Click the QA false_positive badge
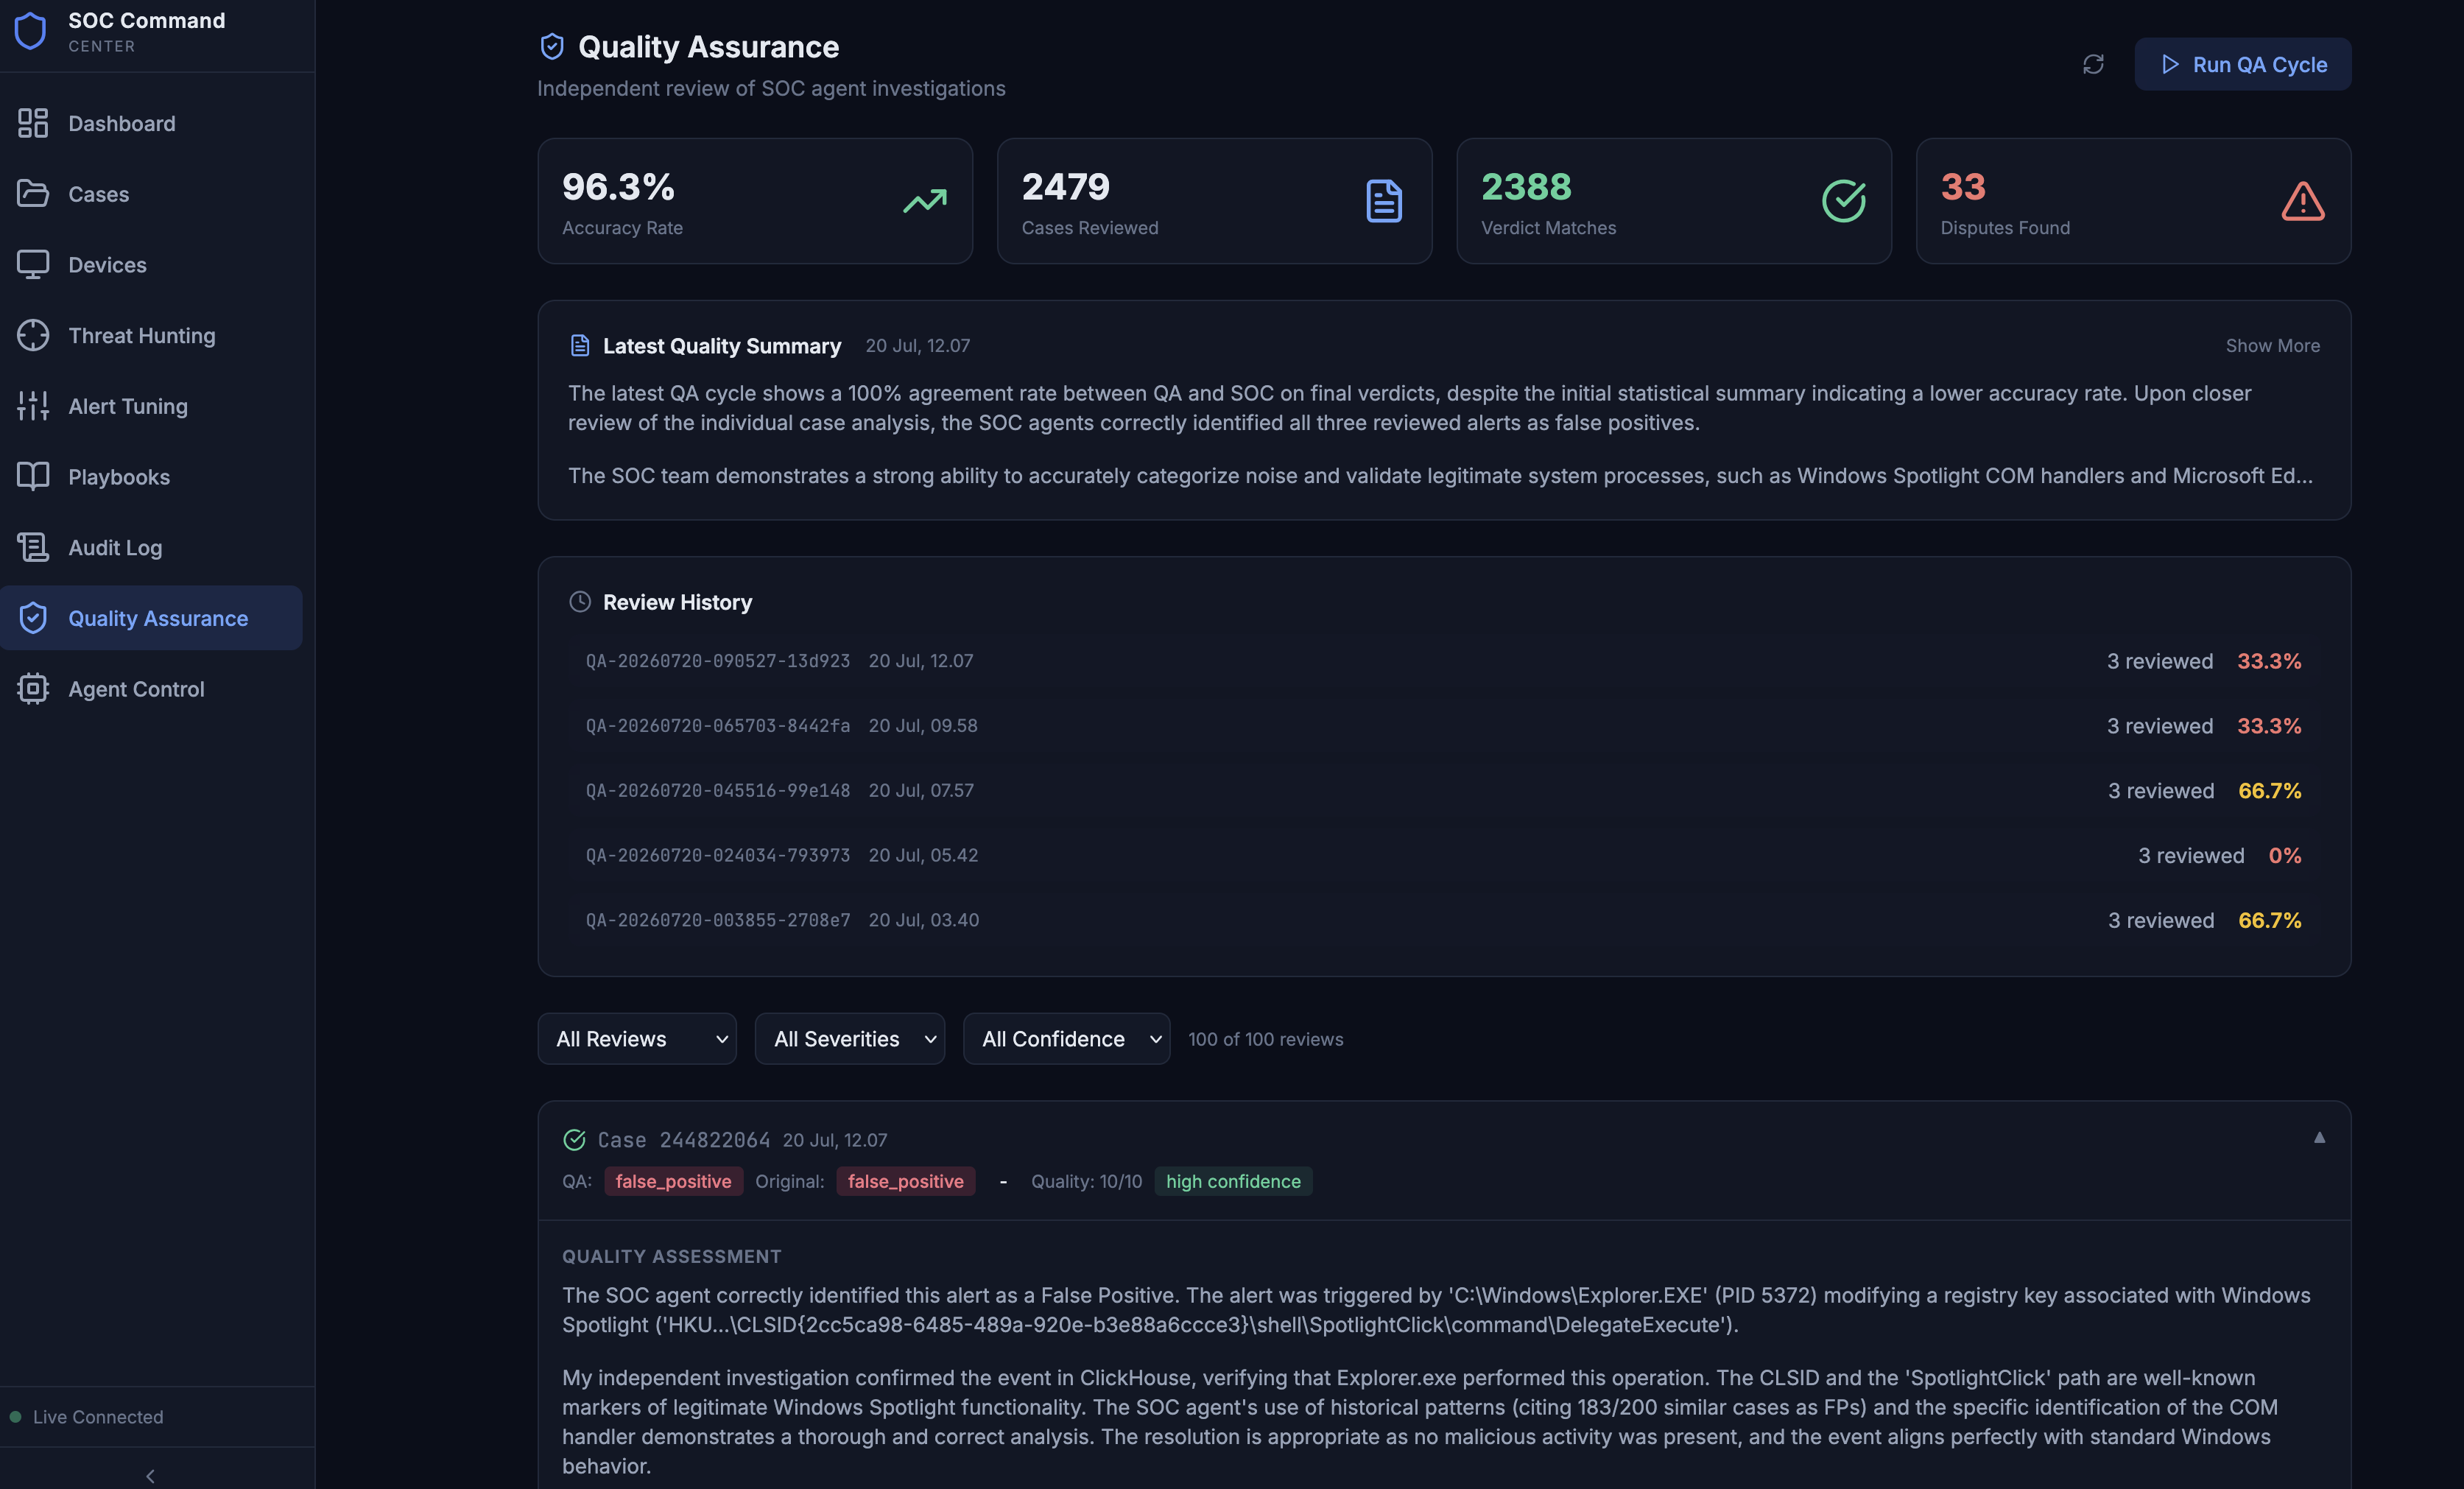Viewport: 2464px width, 1489px height. [x=673, y=1181]
